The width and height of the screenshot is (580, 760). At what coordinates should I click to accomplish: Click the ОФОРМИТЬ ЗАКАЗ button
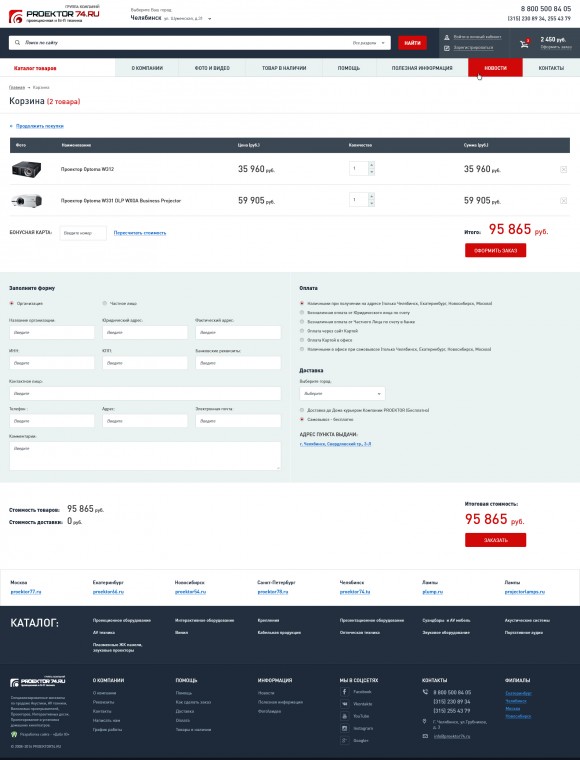pyautogui.click(x=495, y=251)
